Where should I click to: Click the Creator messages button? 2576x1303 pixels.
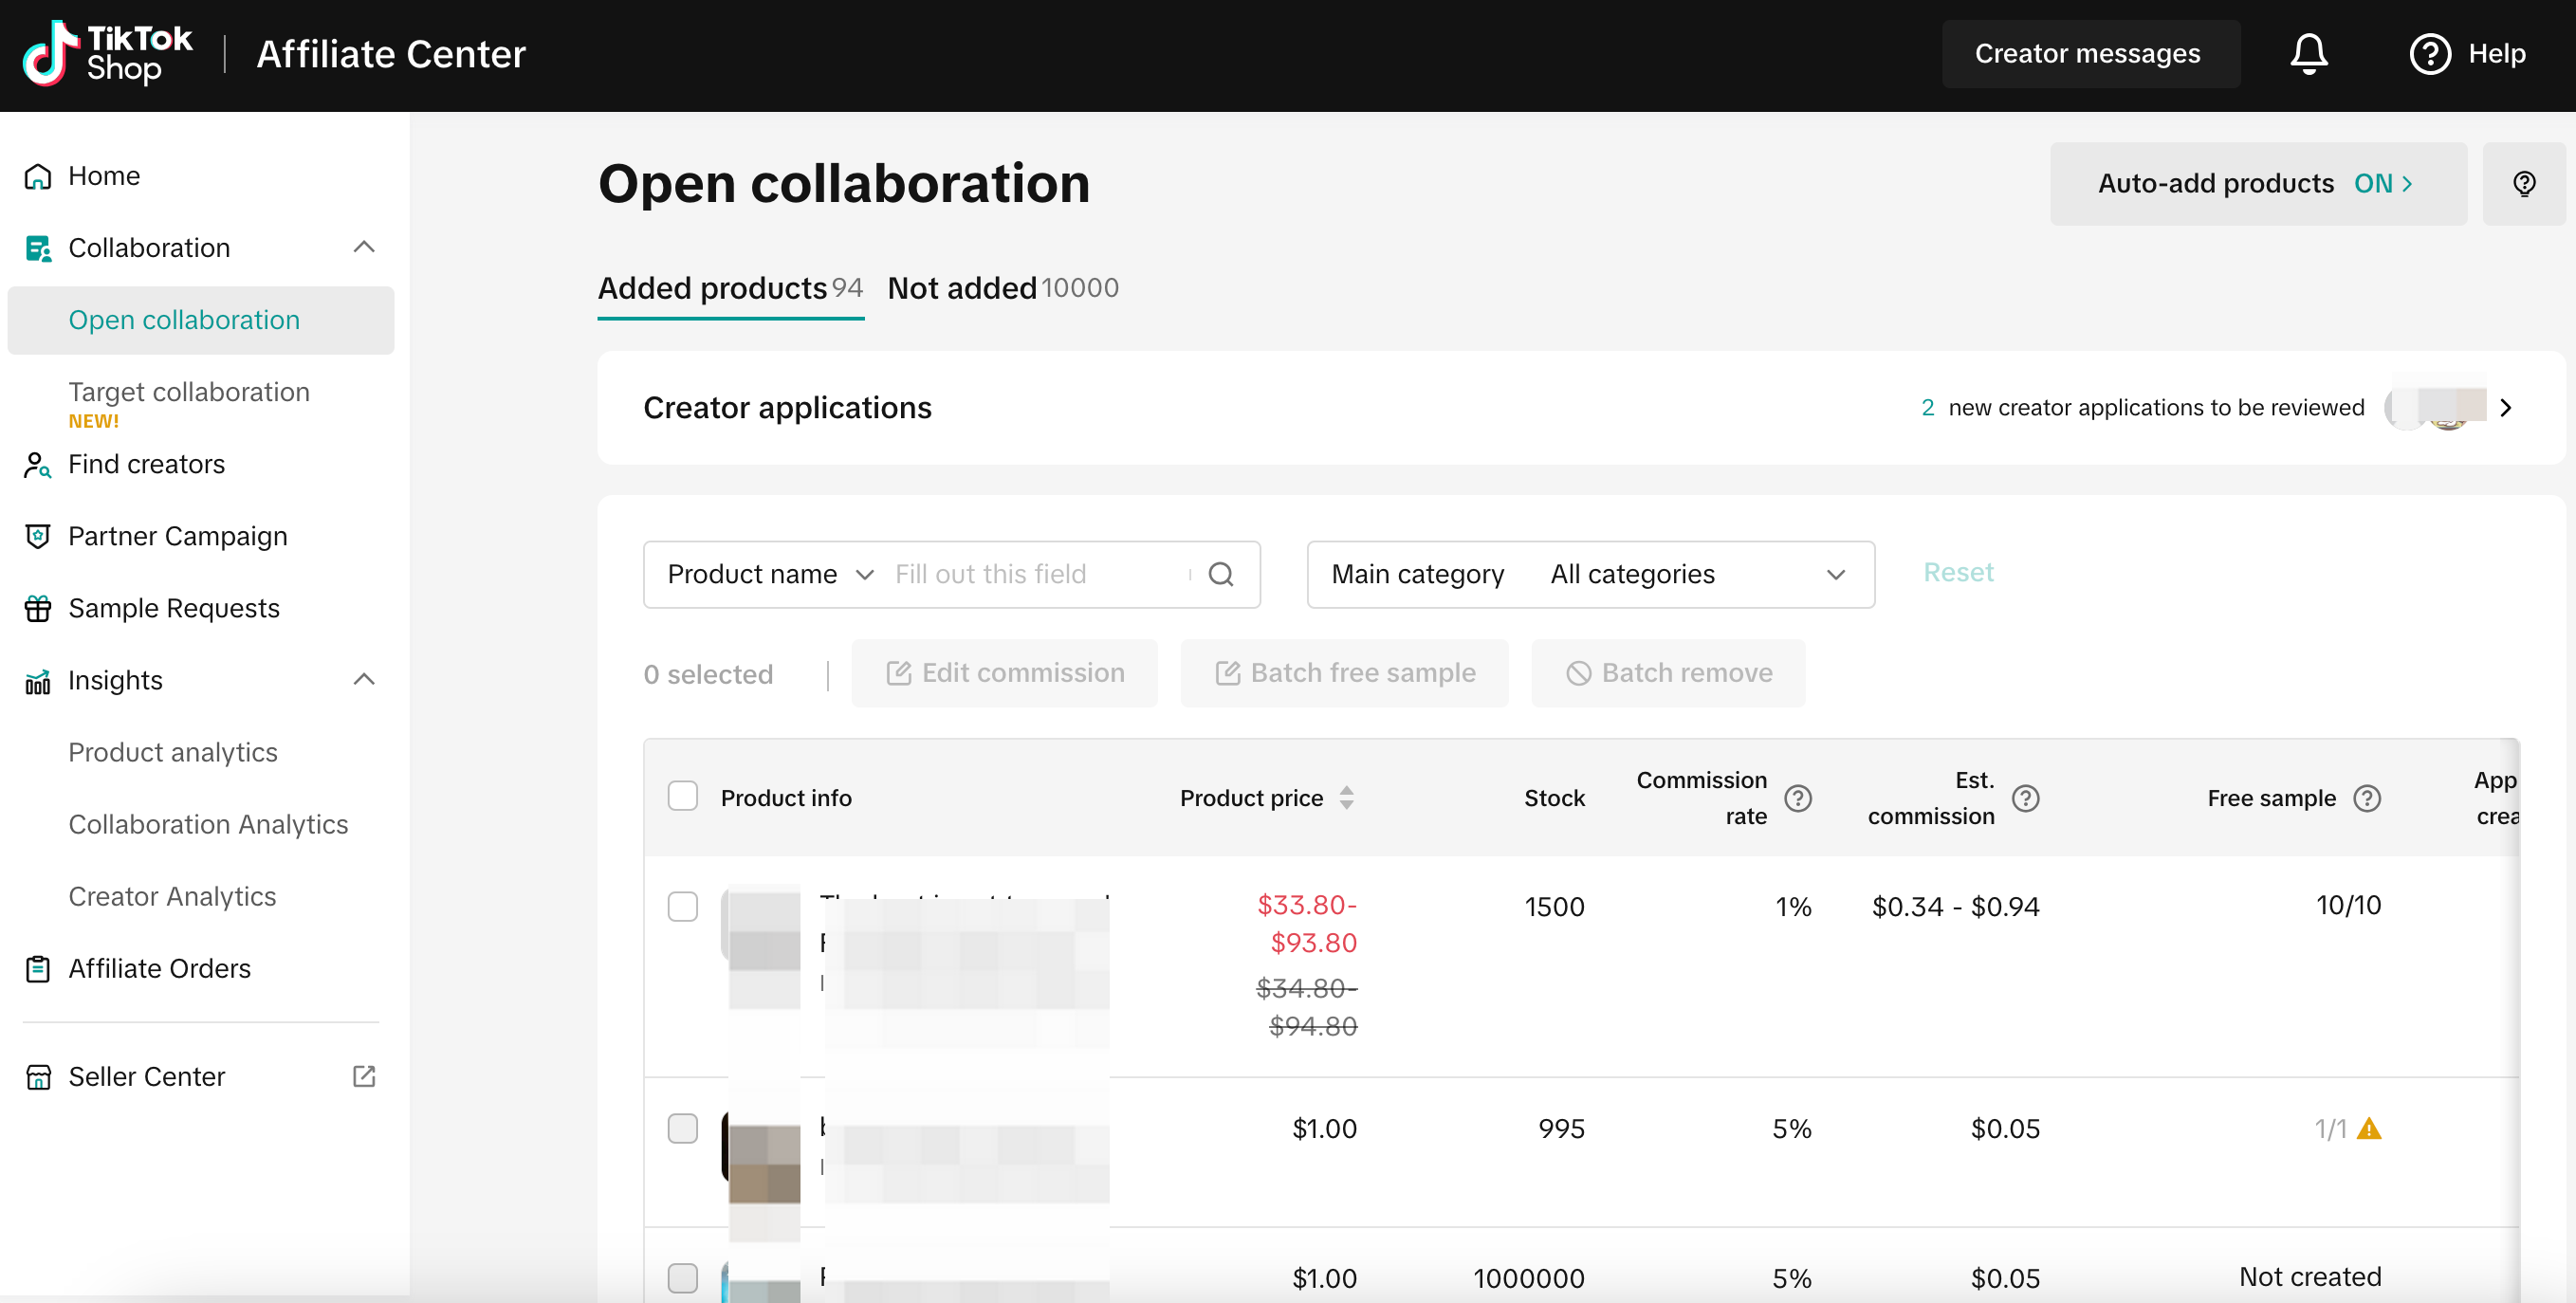coord(2089,54)
